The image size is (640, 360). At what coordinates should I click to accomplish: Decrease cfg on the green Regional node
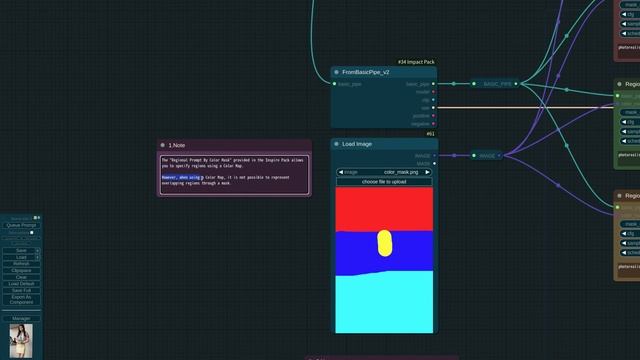pos(624,122)
